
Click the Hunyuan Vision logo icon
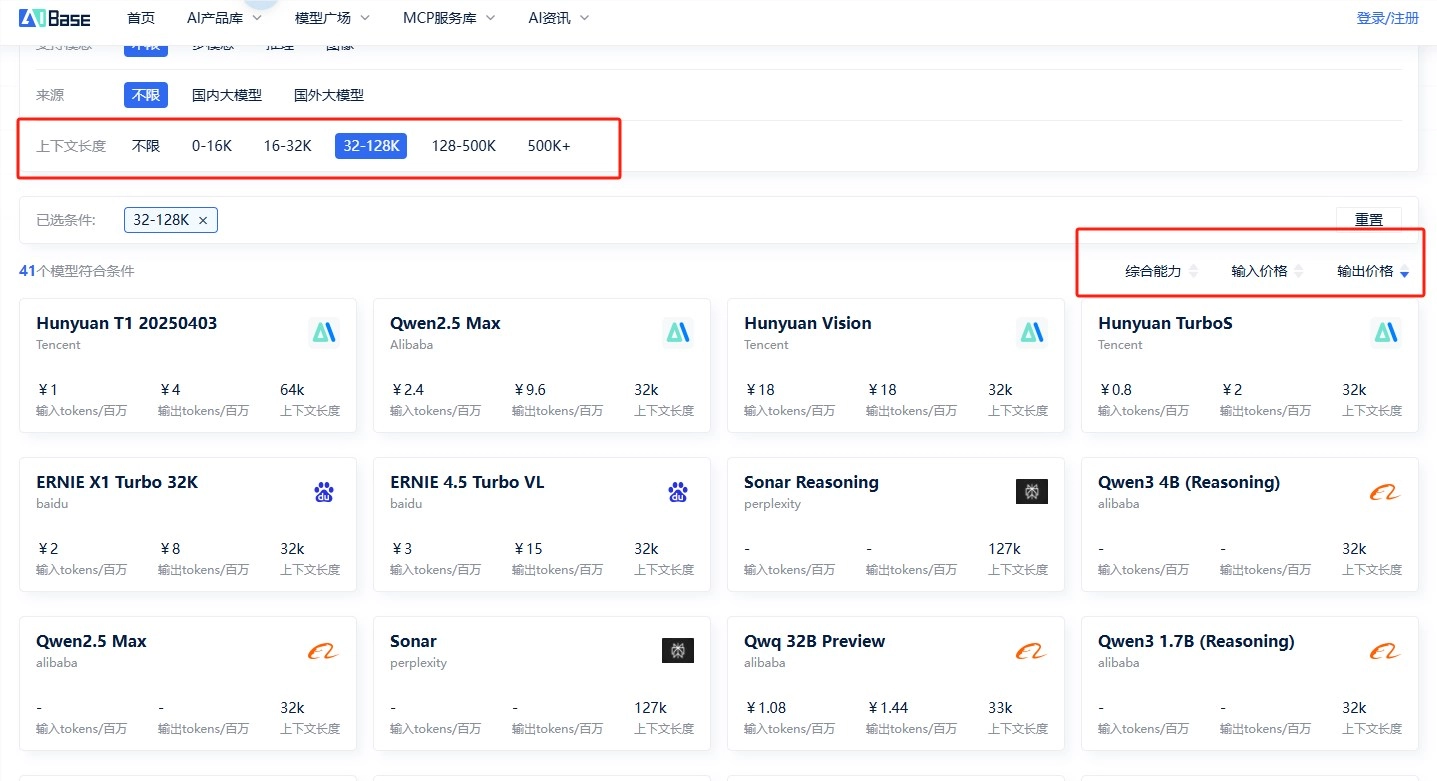click(1032, 332)
